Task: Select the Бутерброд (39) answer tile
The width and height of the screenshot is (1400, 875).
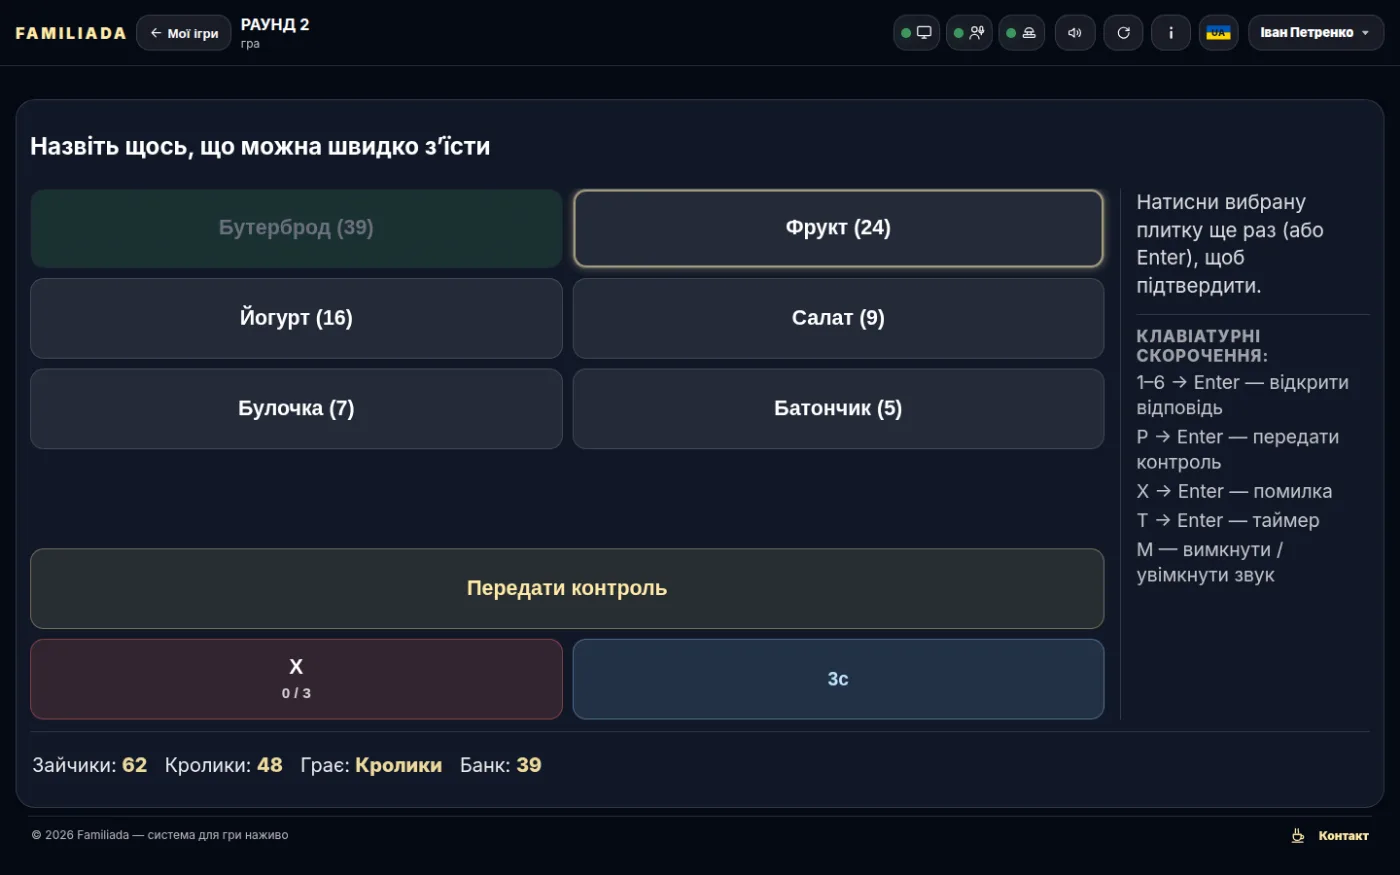Action: [x=296, y=228]
